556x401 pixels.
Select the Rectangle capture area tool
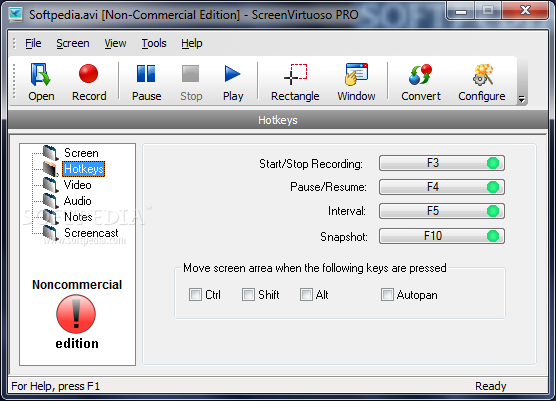pyautogui.click(x=295, y=82)
